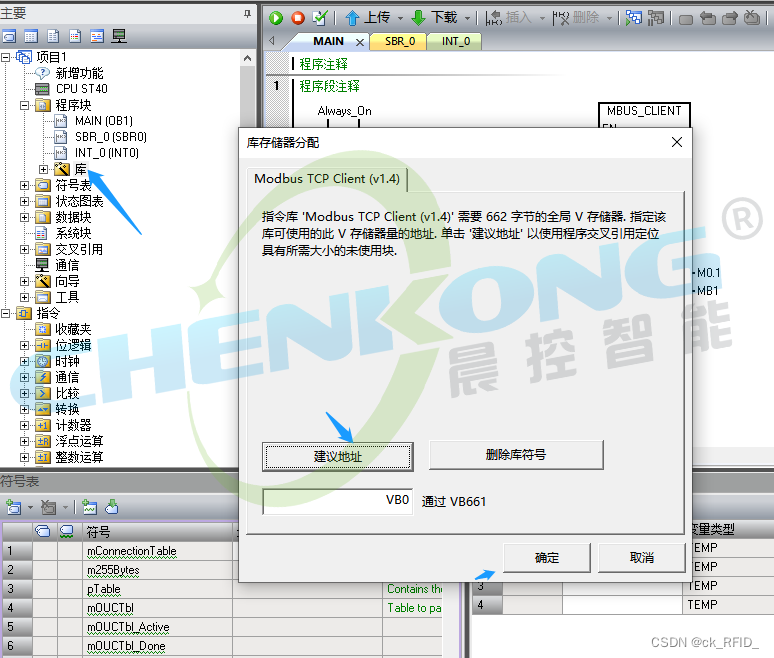Image resolution: width=774 pixels, height=658 pixels.
Task: Click the 上传 upload button
Action: (367, 18)
